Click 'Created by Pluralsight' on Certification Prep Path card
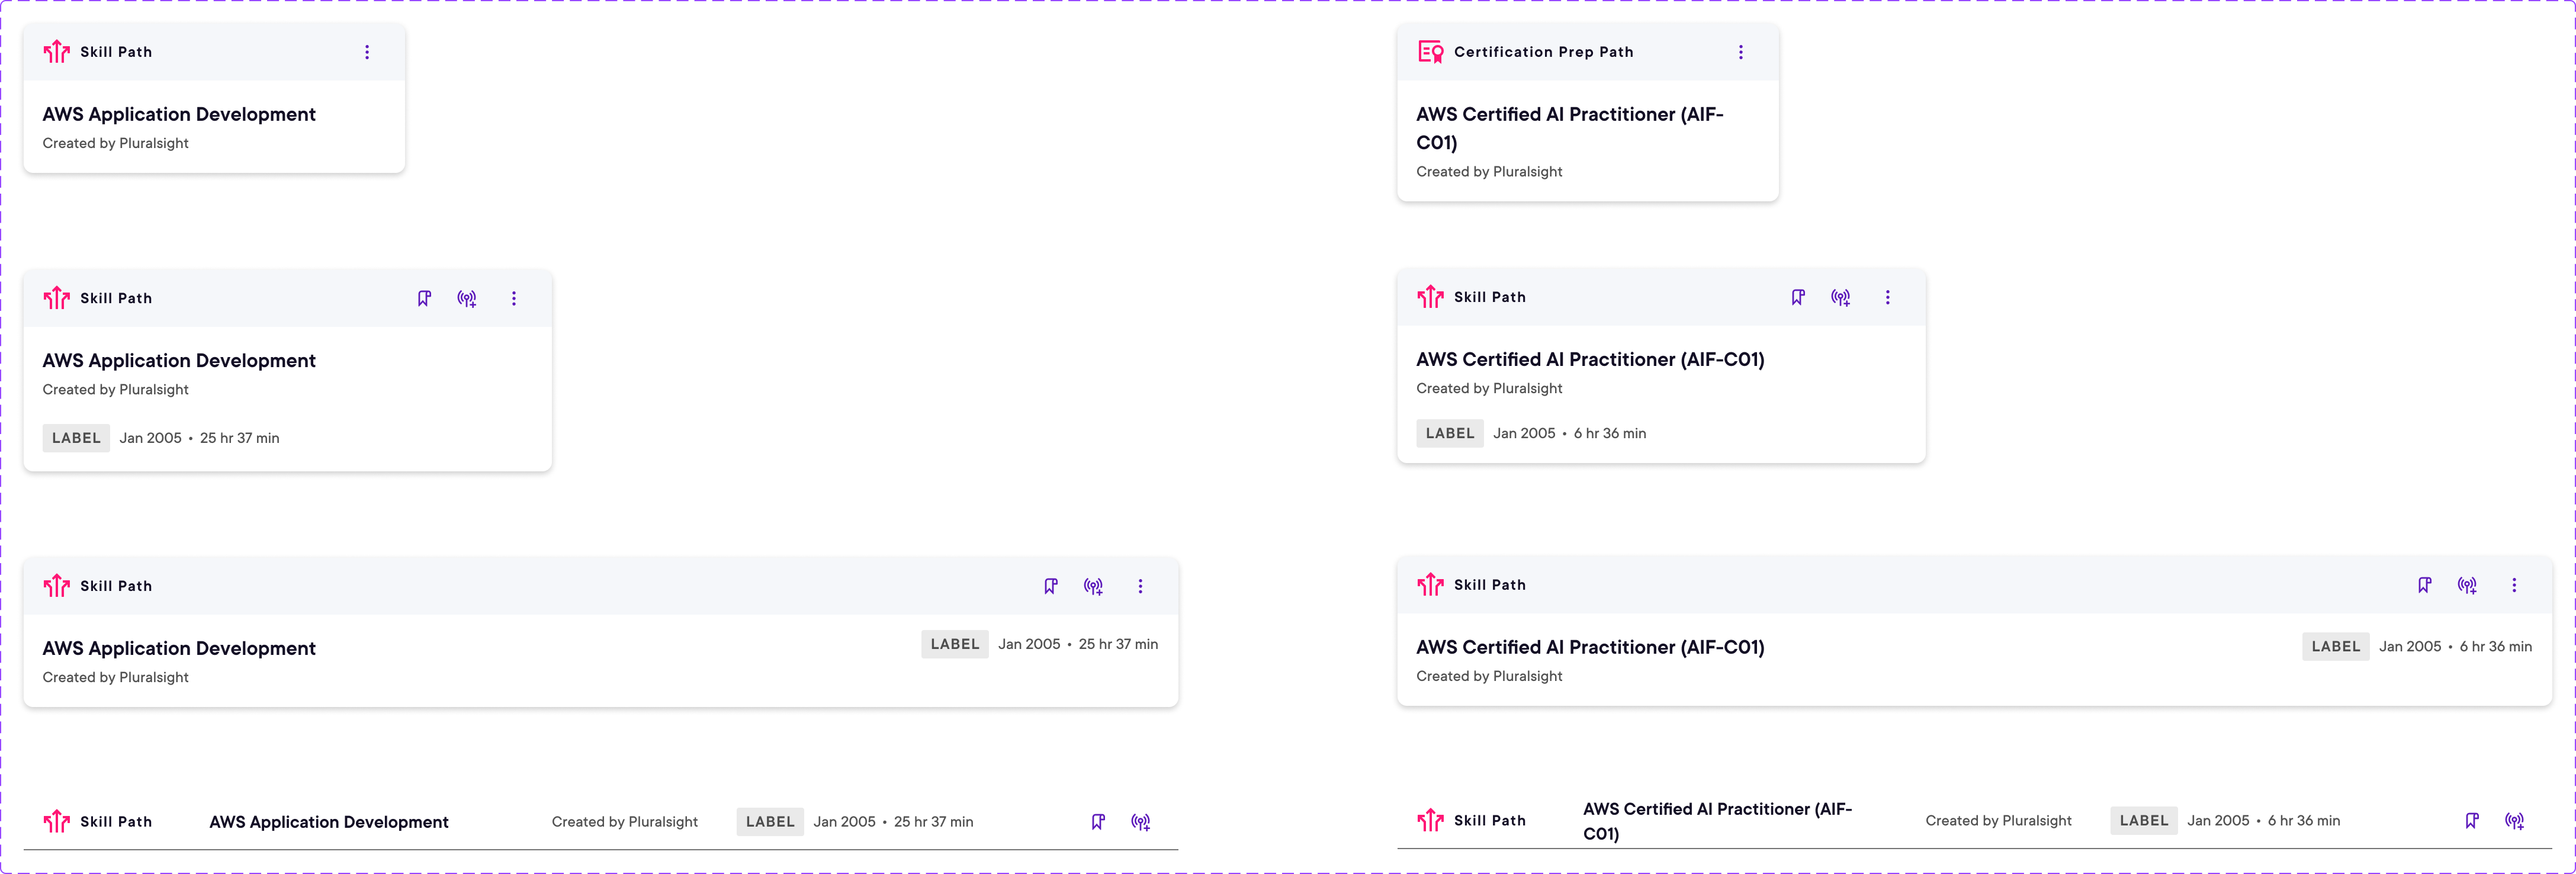The width and height of the screenshot is (2576, 874). [1489, 172]
